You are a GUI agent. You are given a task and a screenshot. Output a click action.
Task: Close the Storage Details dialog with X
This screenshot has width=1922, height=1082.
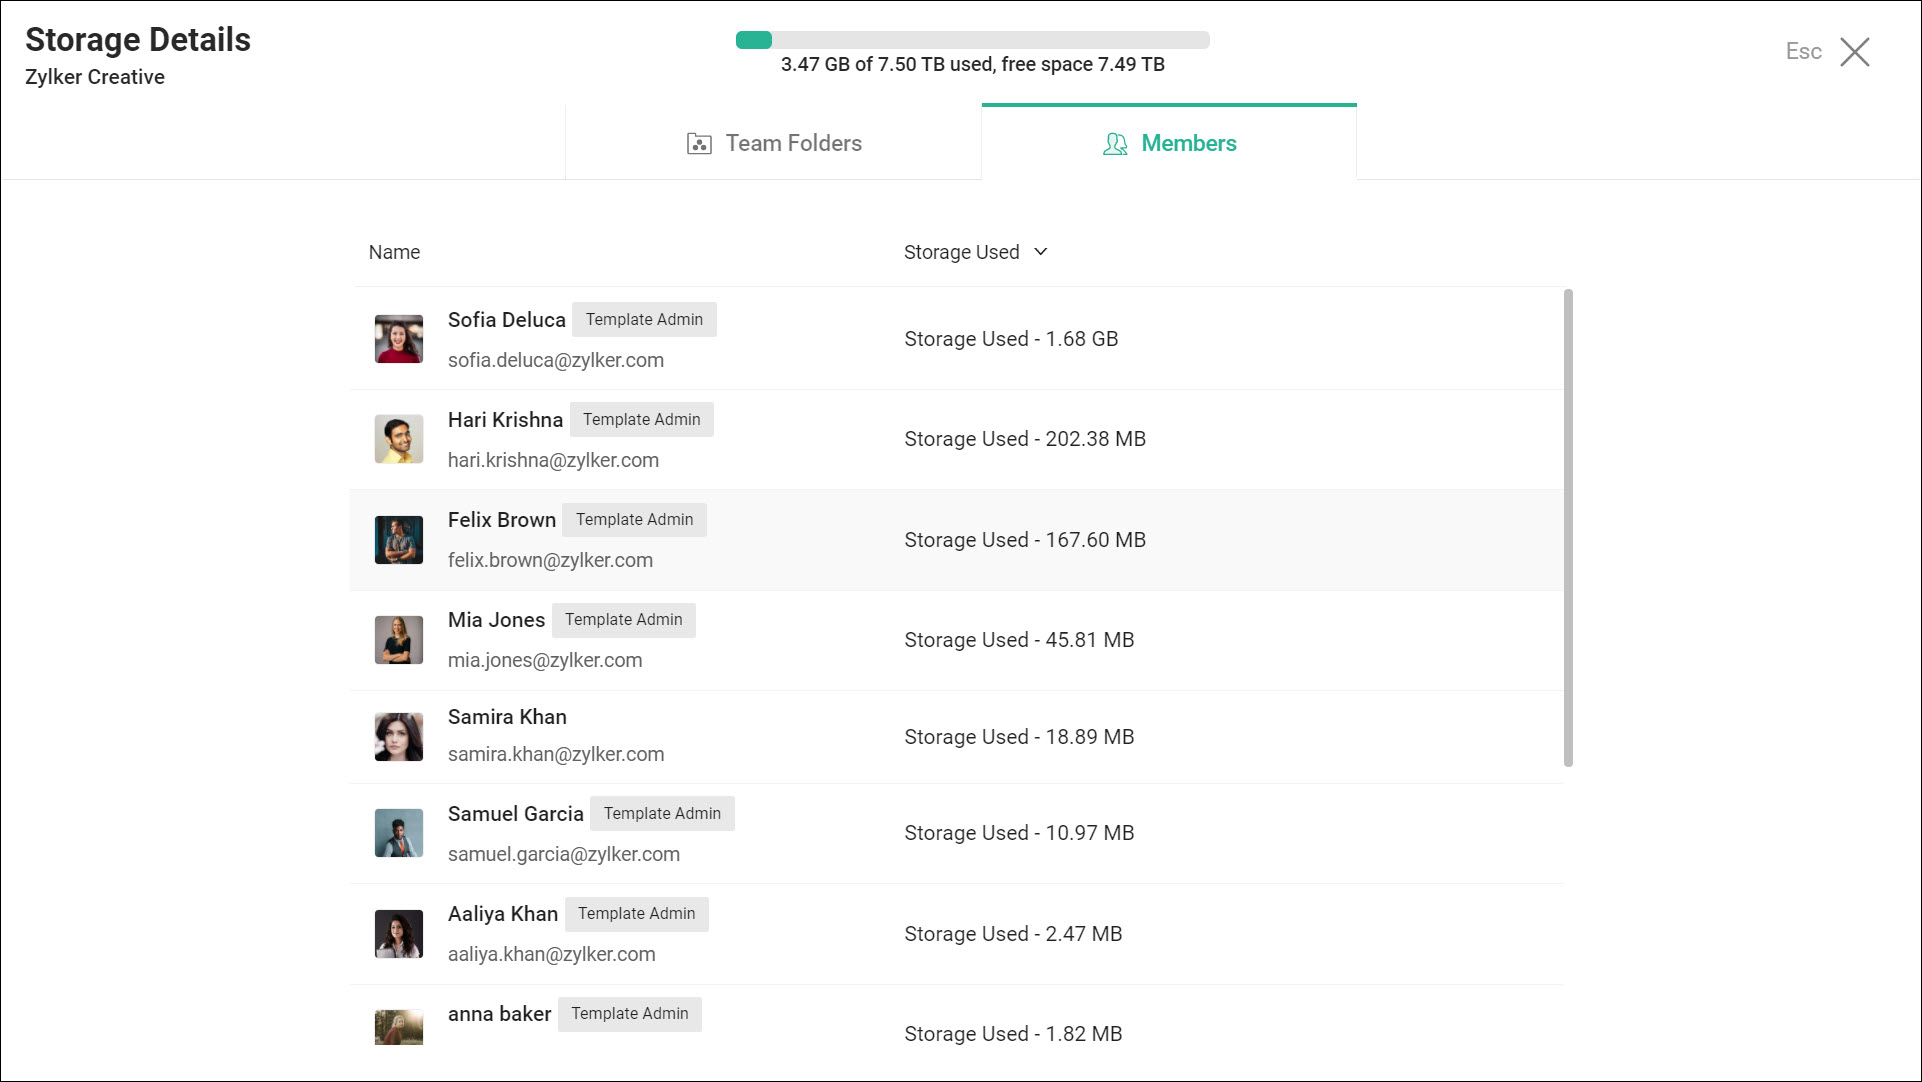(1854, 52)
